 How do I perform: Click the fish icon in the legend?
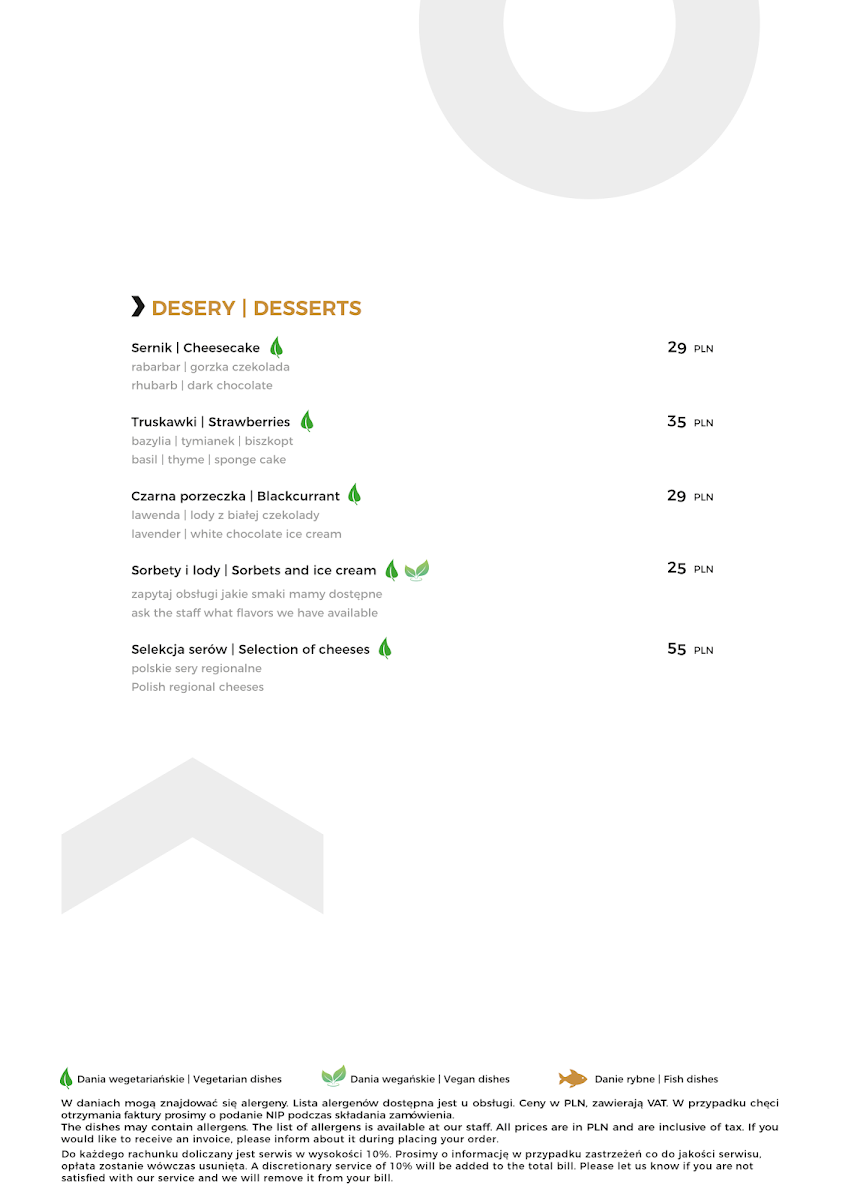coord(573,1078)
